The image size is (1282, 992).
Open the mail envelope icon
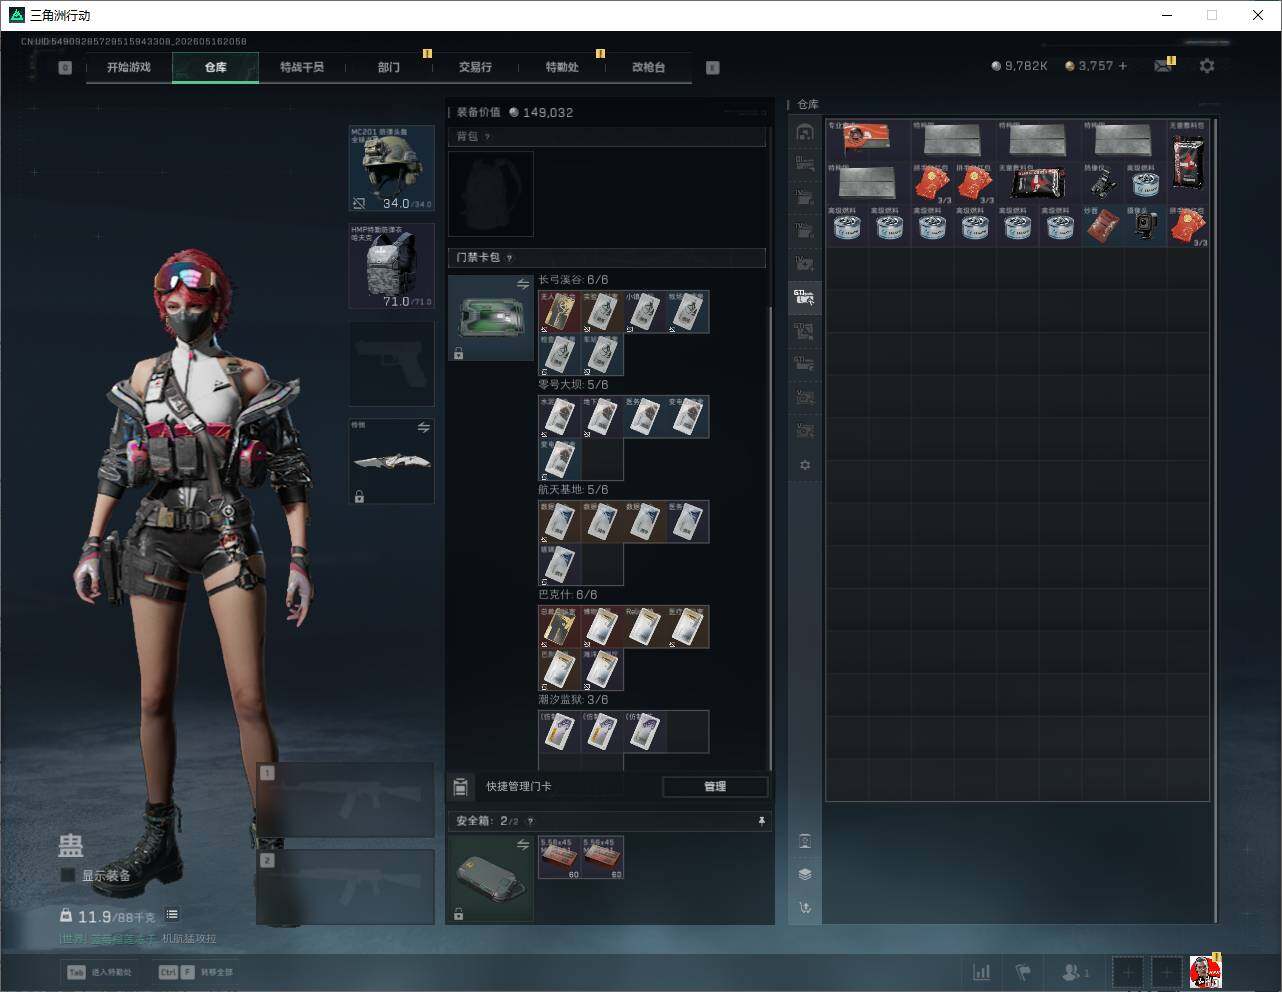click(1163, 66)
